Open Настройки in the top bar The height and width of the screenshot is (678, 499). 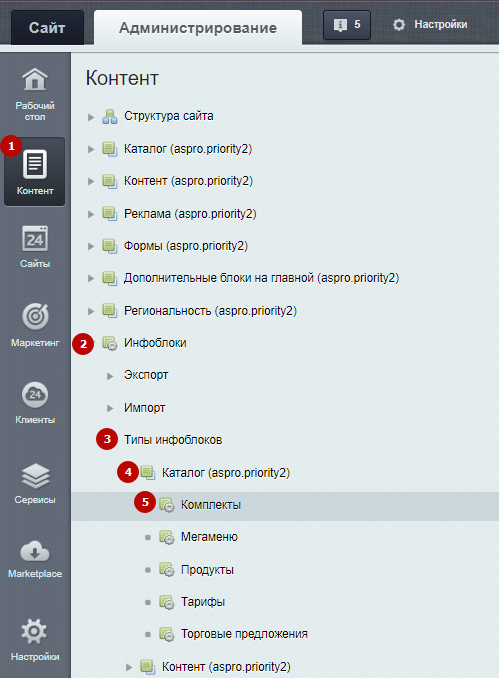[430, 25]
